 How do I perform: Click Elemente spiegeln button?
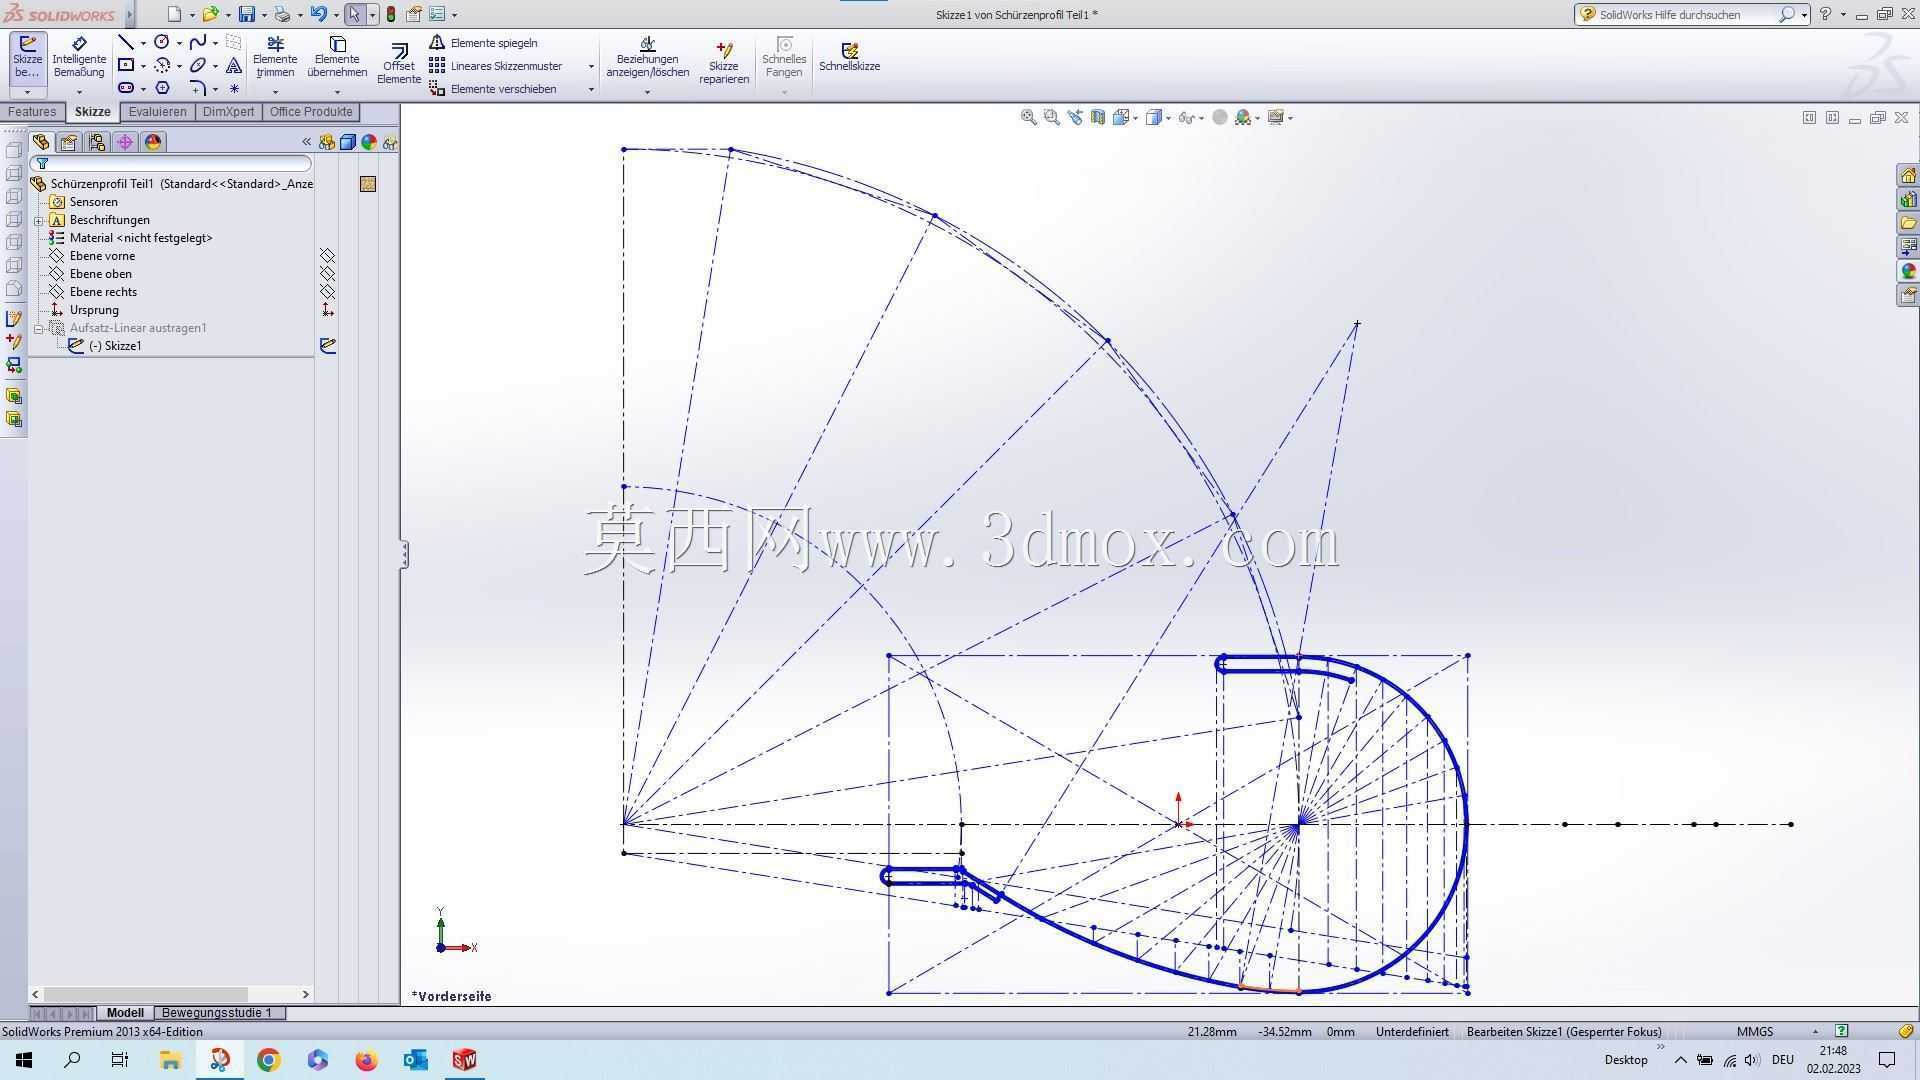coord(484,43)
